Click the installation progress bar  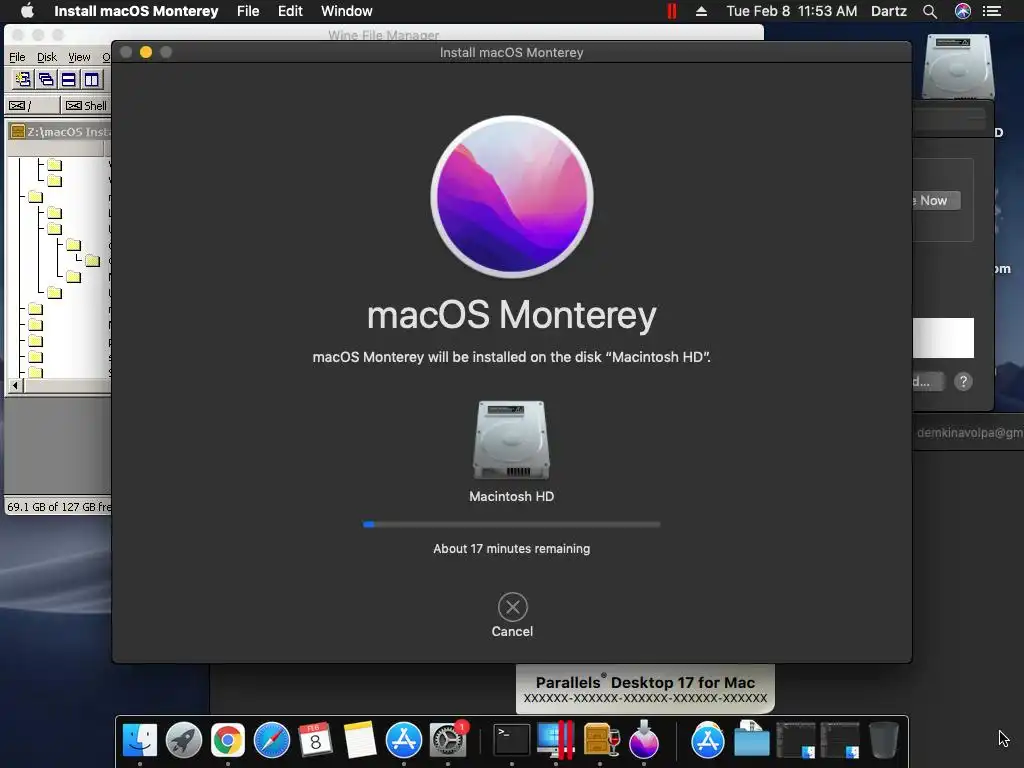click(x=511, y=524)
